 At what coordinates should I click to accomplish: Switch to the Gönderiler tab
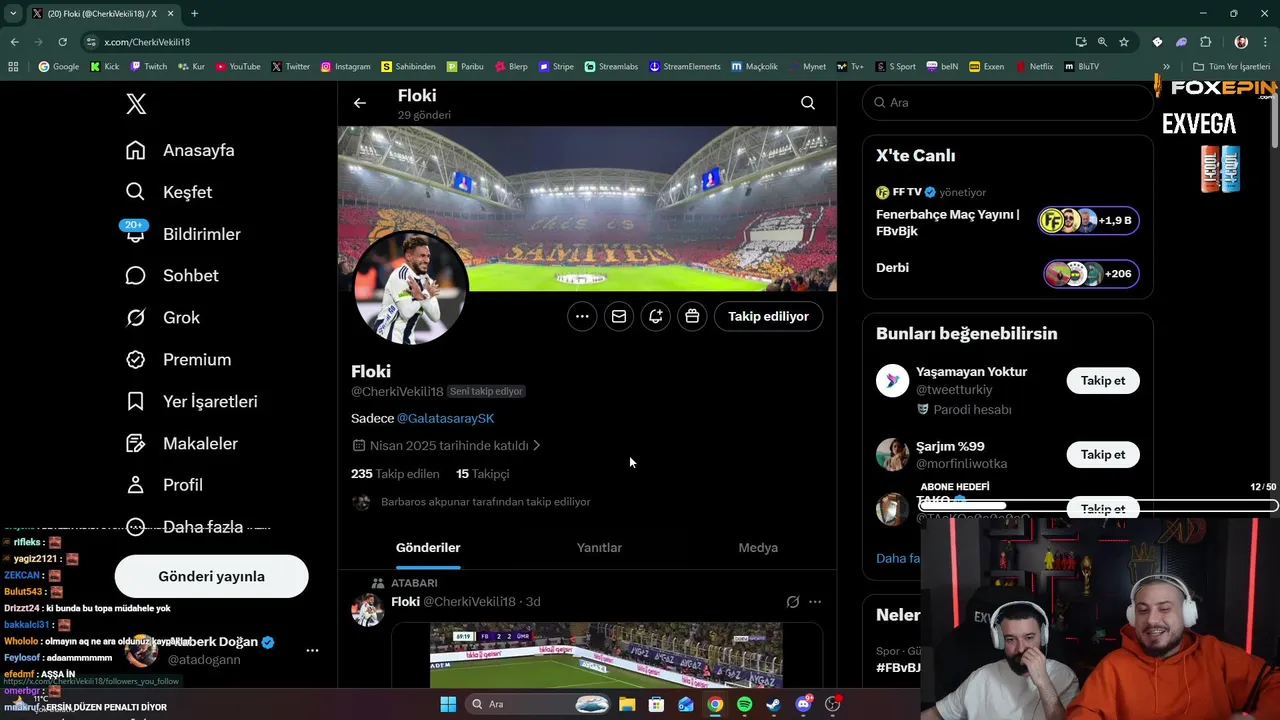click(428, 548)
